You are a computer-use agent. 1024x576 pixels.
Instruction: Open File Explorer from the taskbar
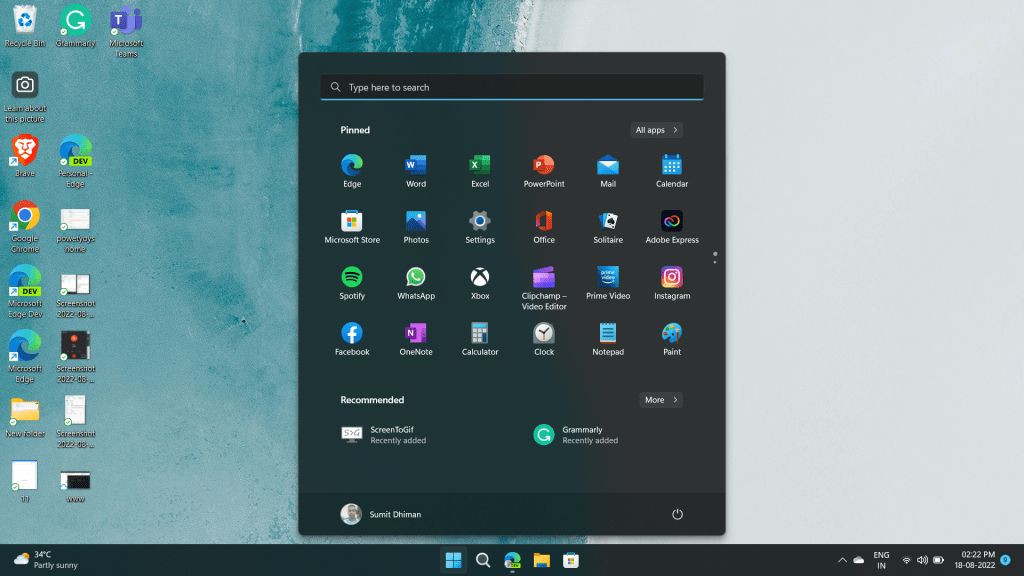point(541,560)
